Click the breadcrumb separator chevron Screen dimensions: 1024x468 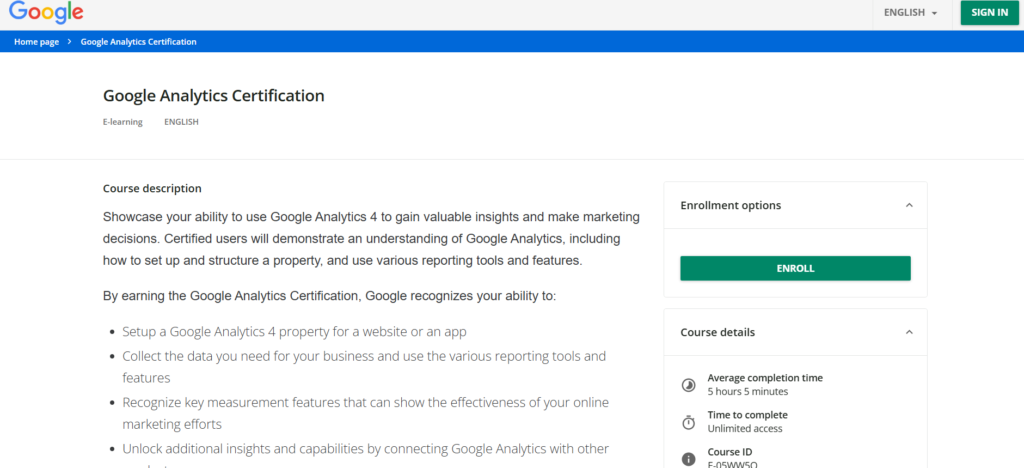69,42
